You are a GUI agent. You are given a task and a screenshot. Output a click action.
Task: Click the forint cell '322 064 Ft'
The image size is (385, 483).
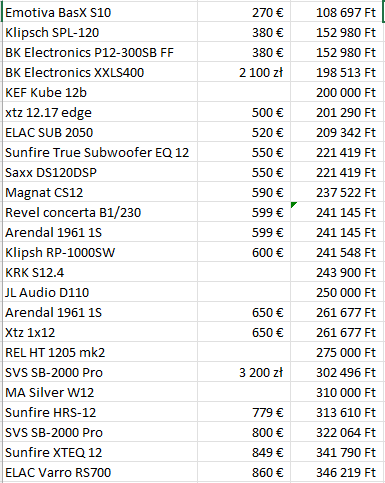click(337, 432)
